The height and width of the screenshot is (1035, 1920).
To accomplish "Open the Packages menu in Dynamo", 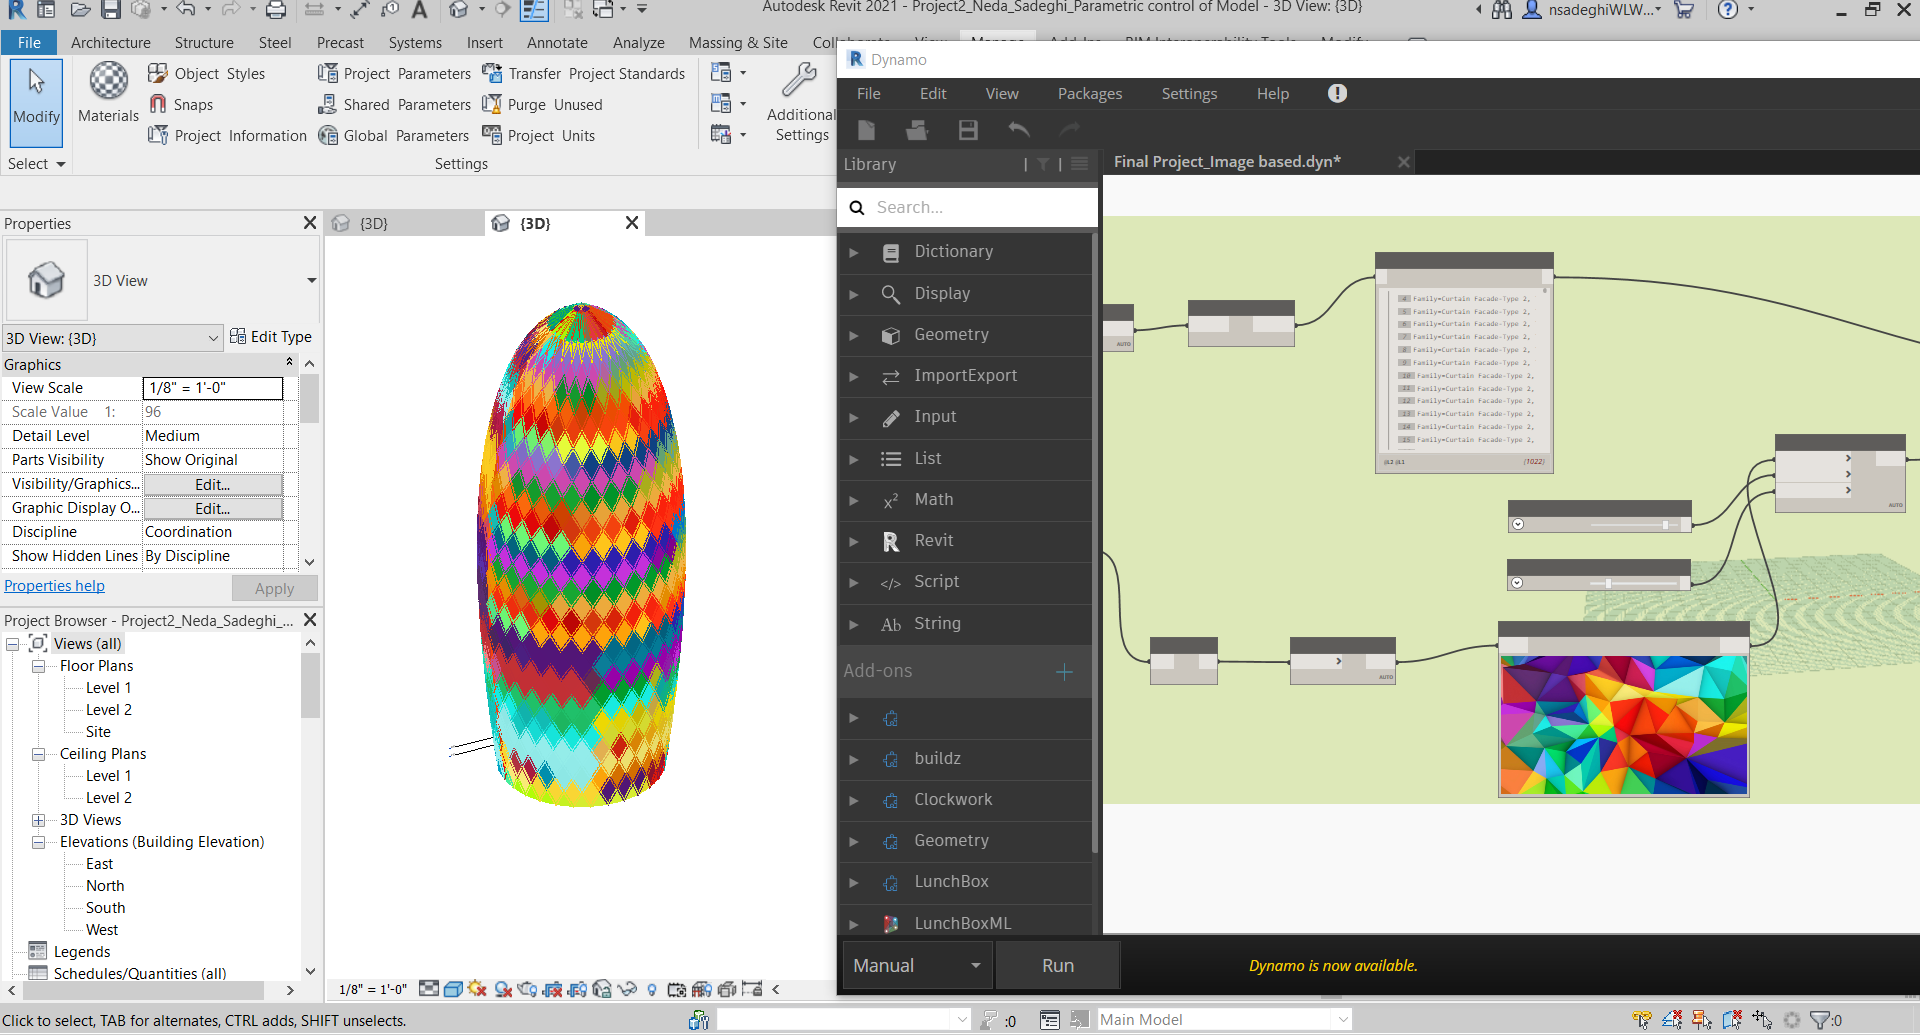I will coord(1089,93).
